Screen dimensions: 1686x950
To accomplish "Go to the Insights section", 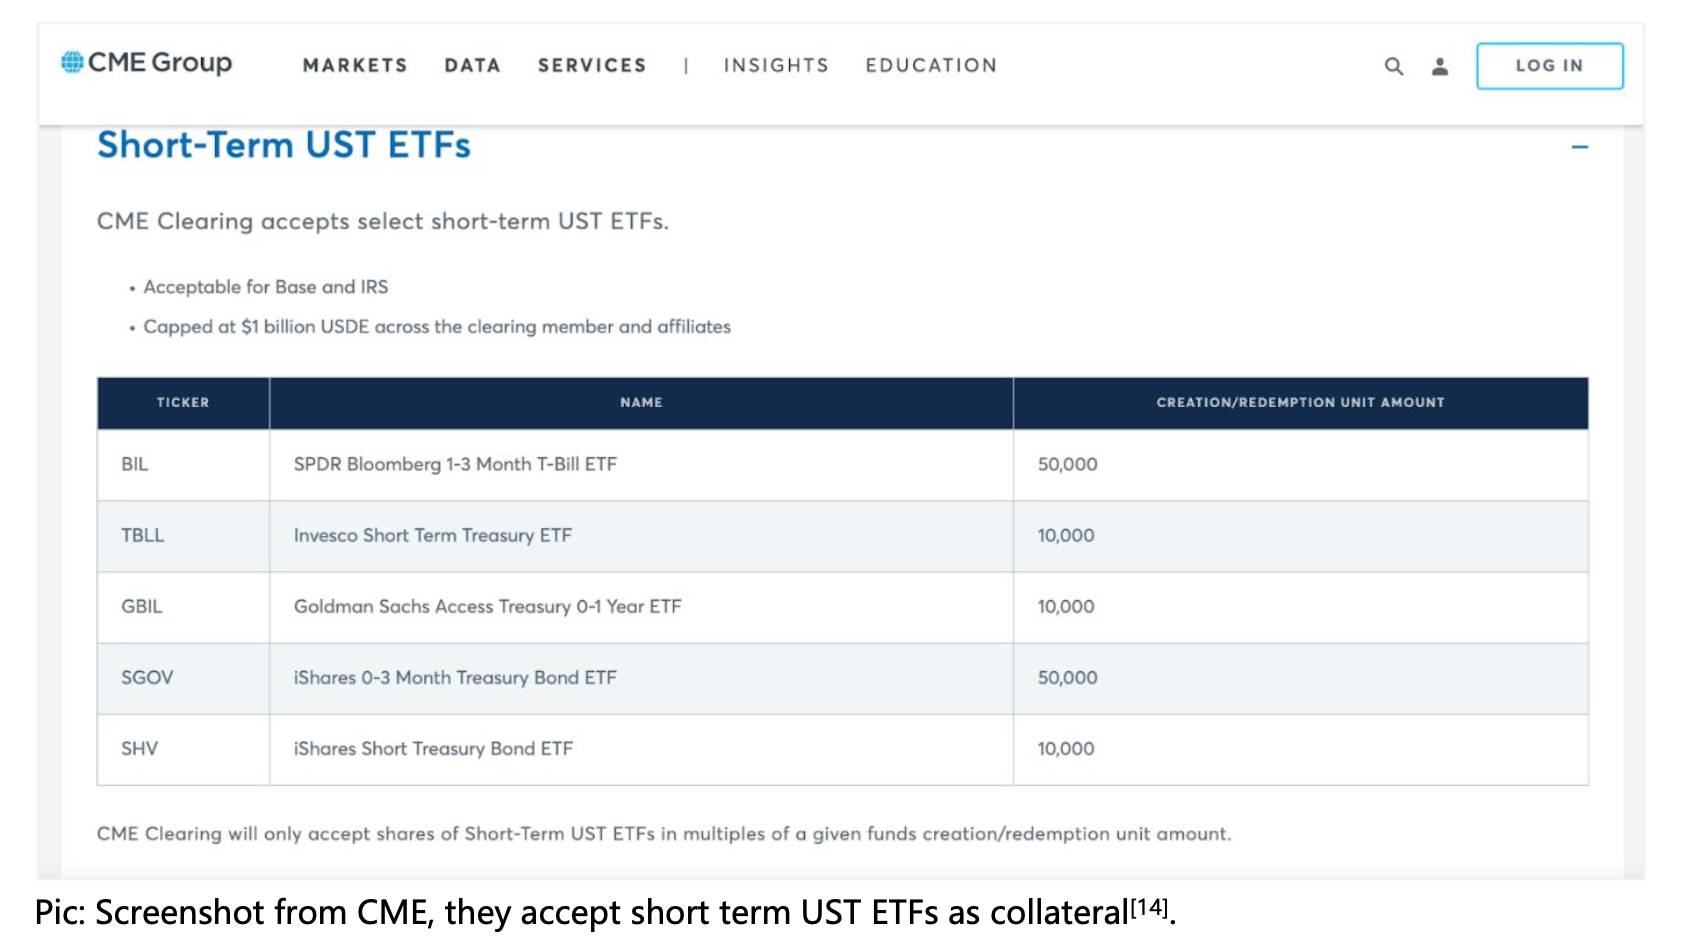I will (776, 65).
